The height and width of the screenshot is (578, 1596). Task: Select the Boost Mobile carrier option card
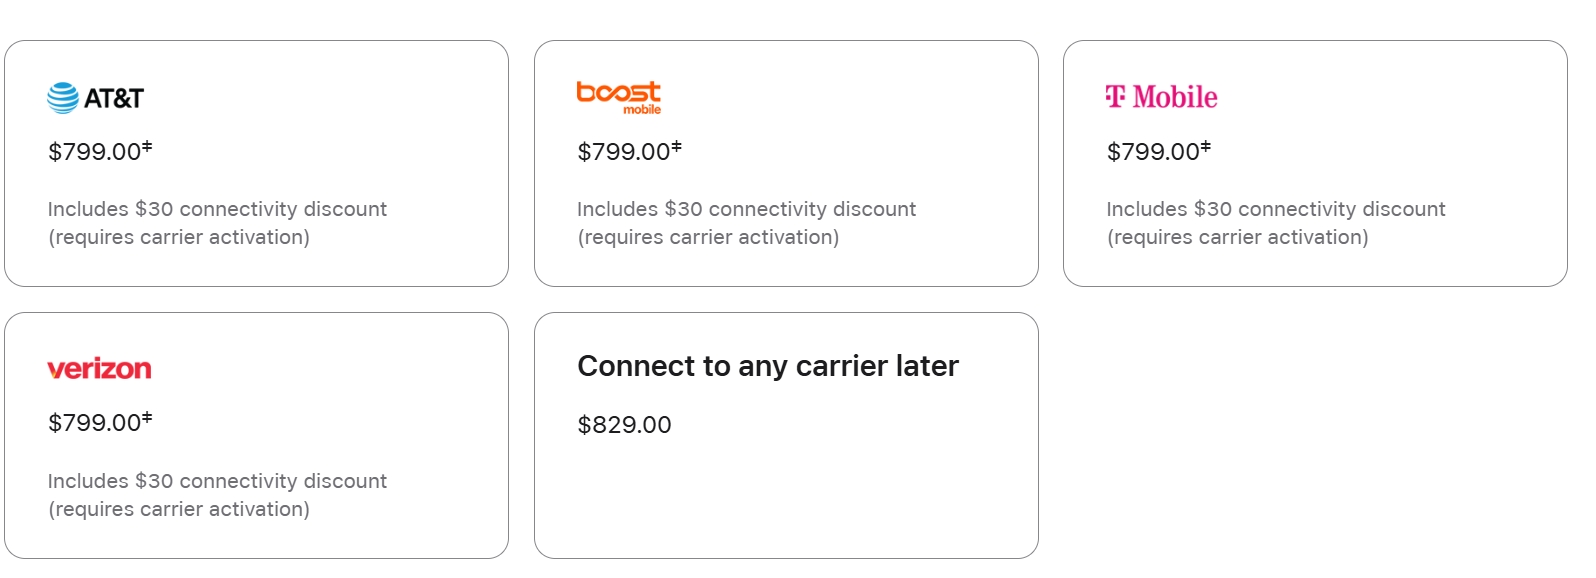click(786, 163)
